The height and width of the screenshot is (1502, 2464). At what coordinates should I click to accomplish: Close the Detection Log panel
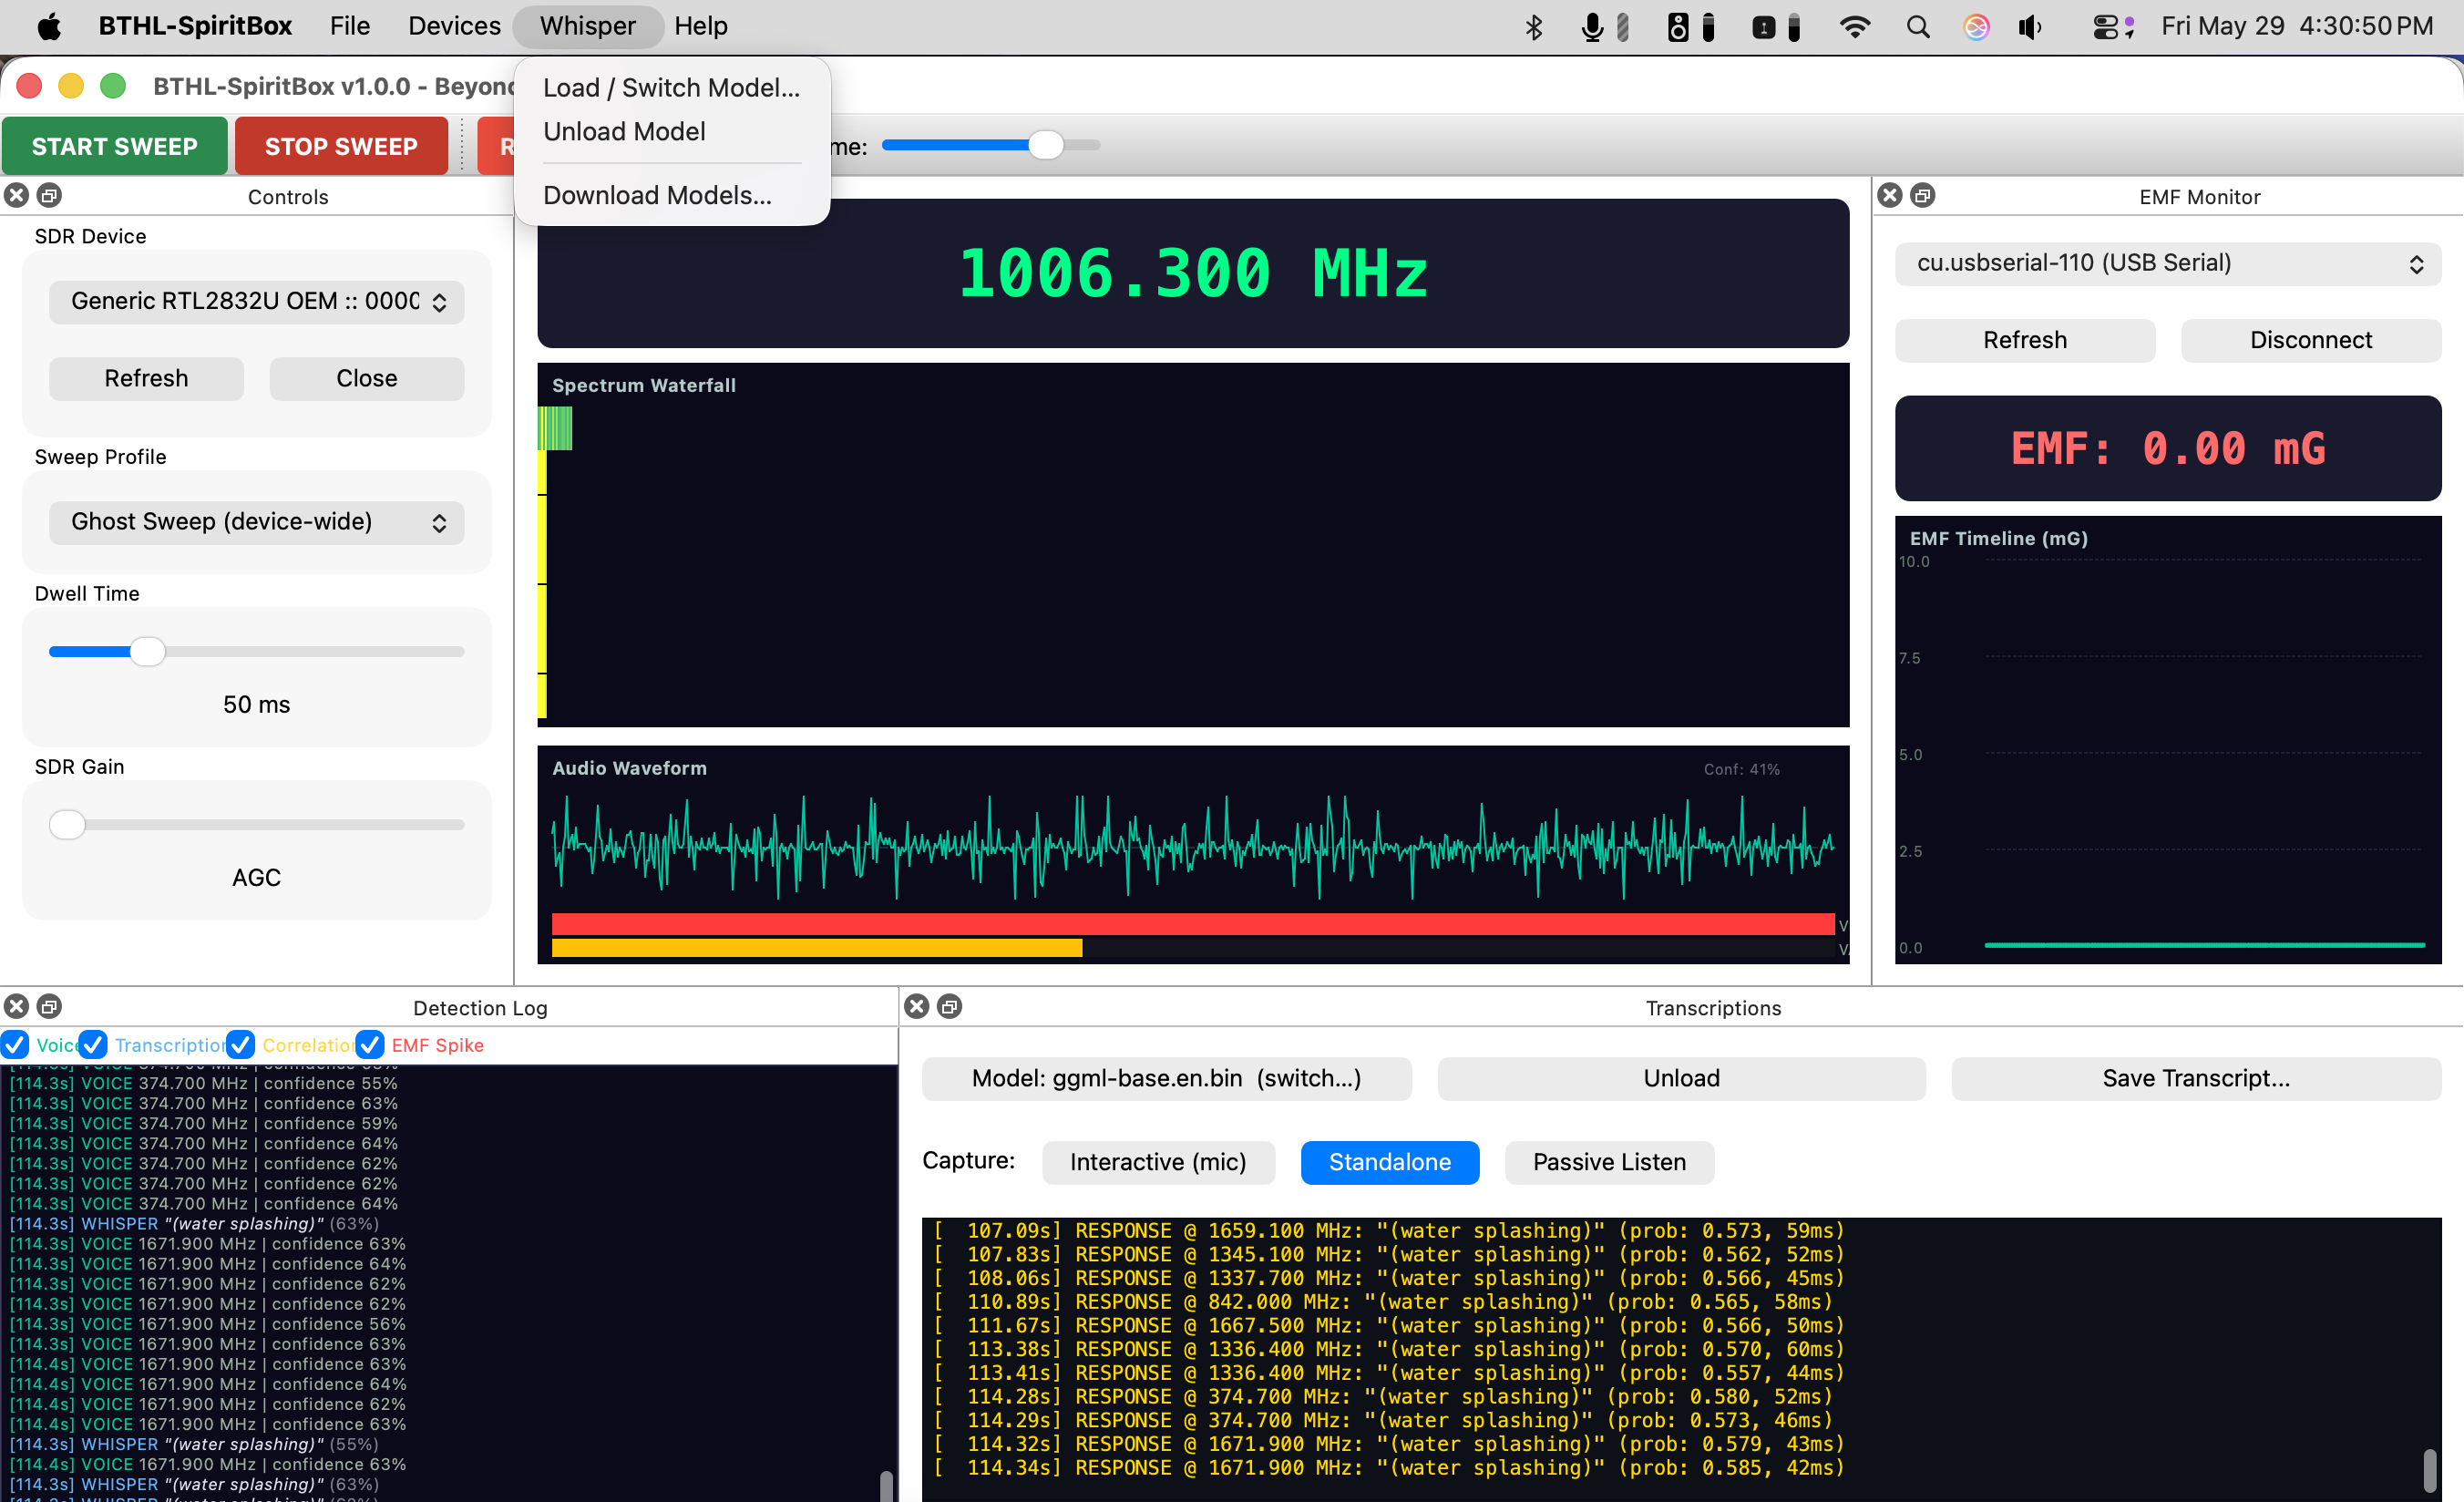coord(16,1006)
